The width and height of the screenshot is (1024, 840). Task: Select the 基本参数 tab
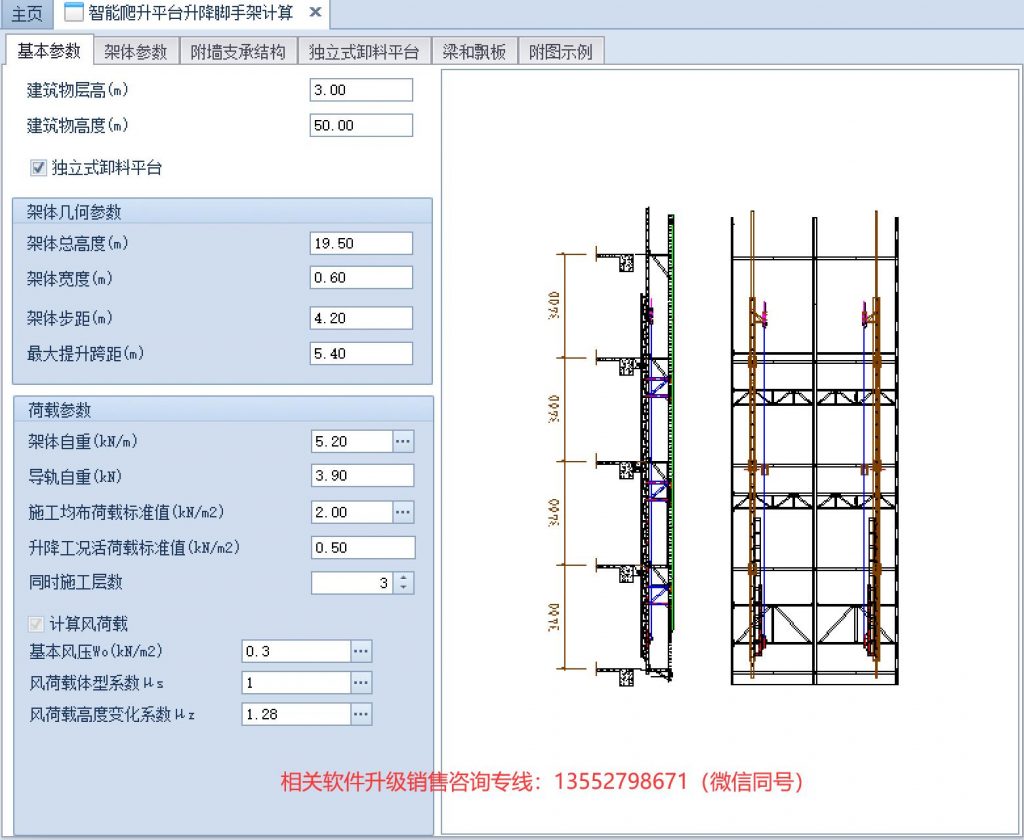tap(49, 51)
